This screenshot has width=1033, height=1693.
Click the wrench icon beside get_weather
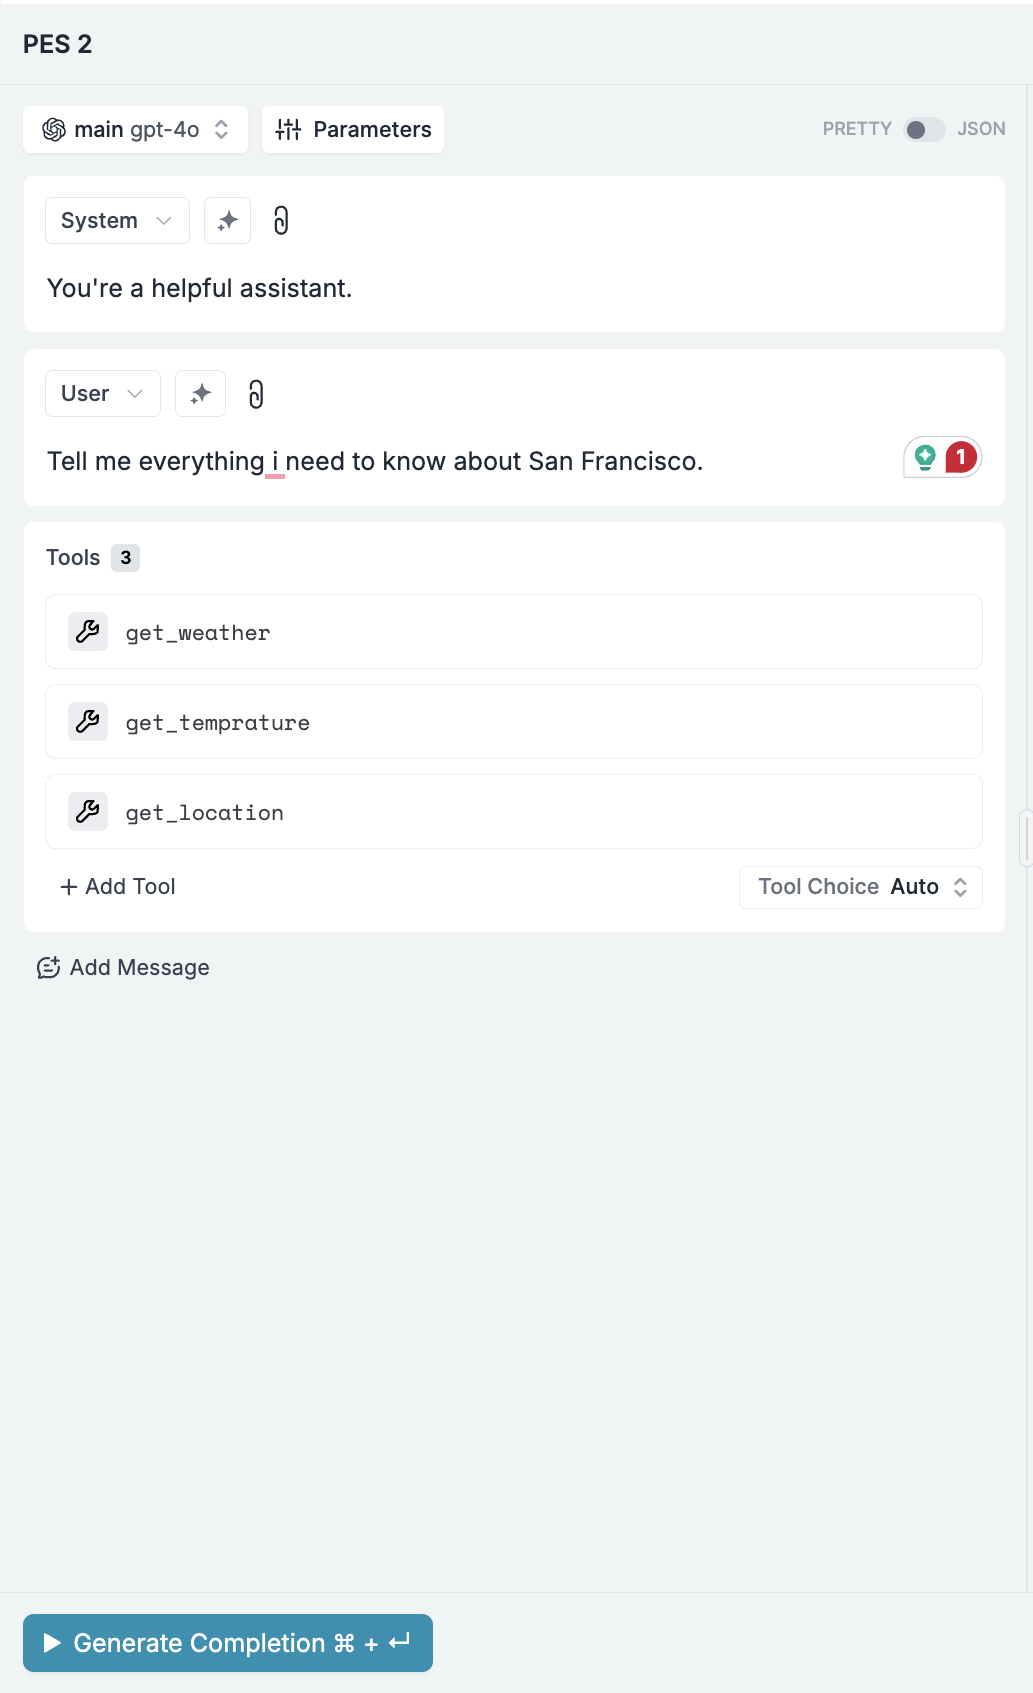point(88,632)
